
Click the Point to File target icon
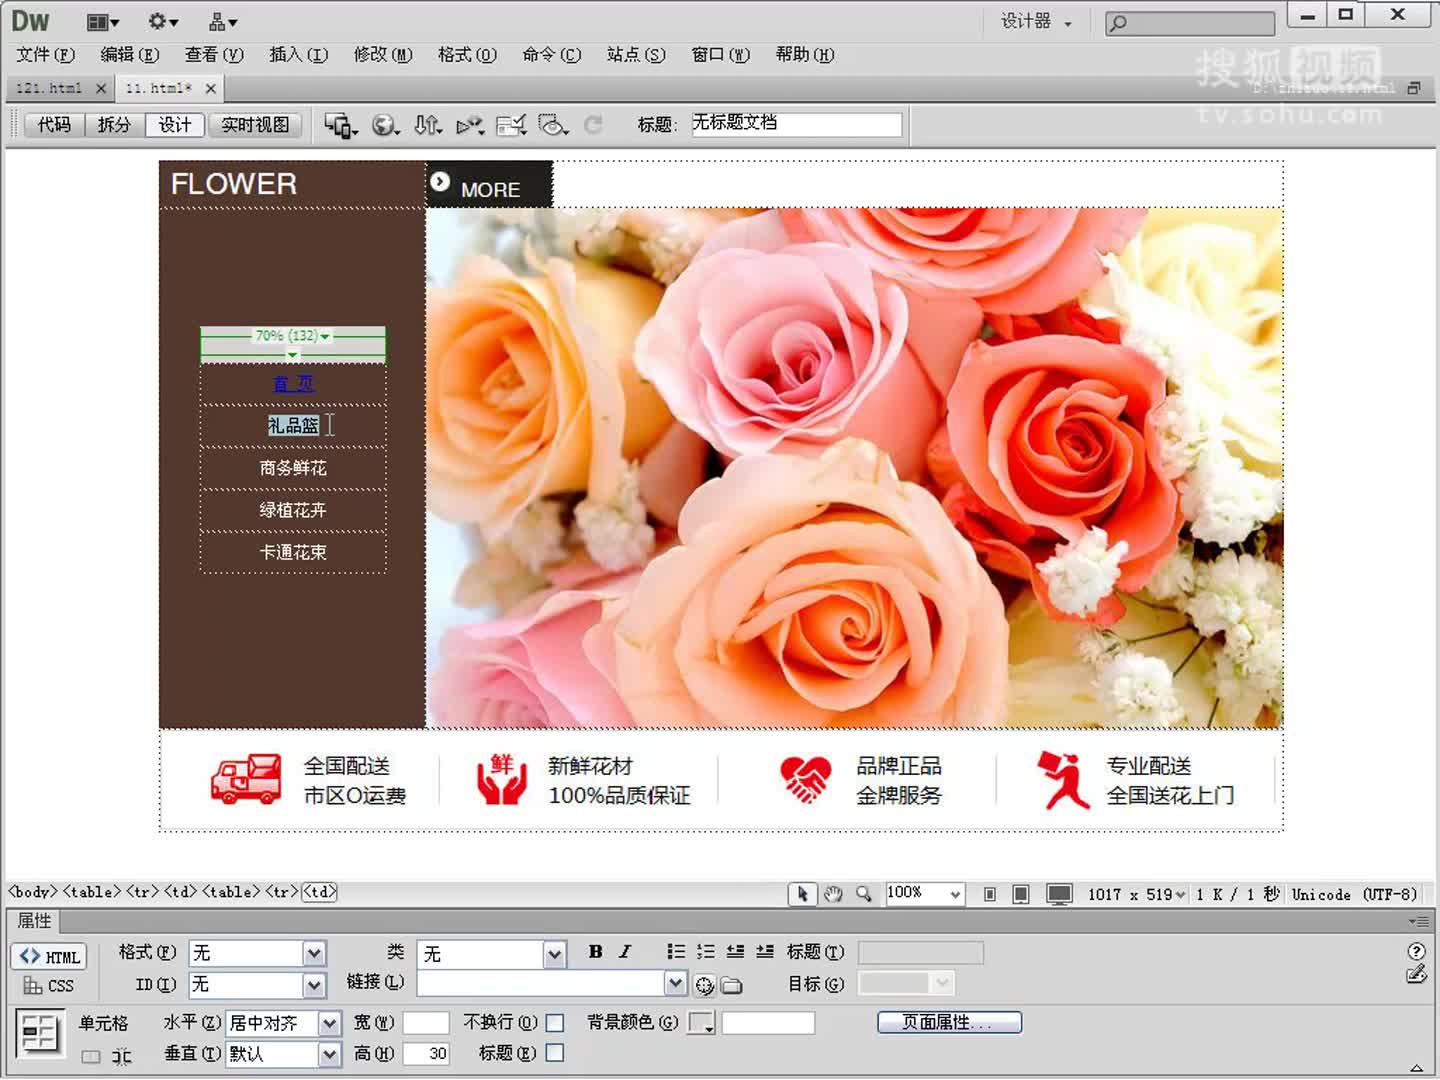tap(705, 986)
